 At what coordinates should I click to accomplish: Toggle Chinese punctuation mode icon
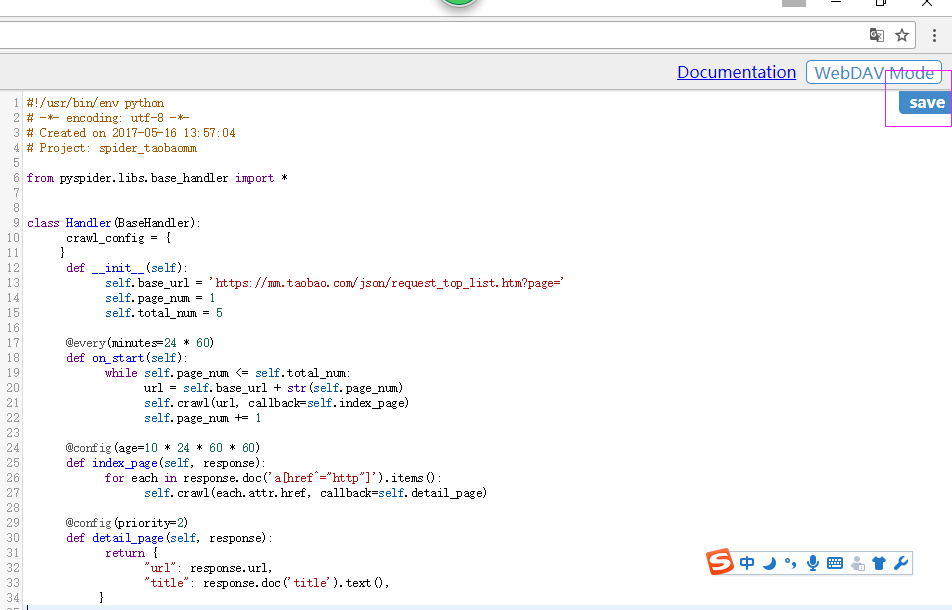pos(790,563)
